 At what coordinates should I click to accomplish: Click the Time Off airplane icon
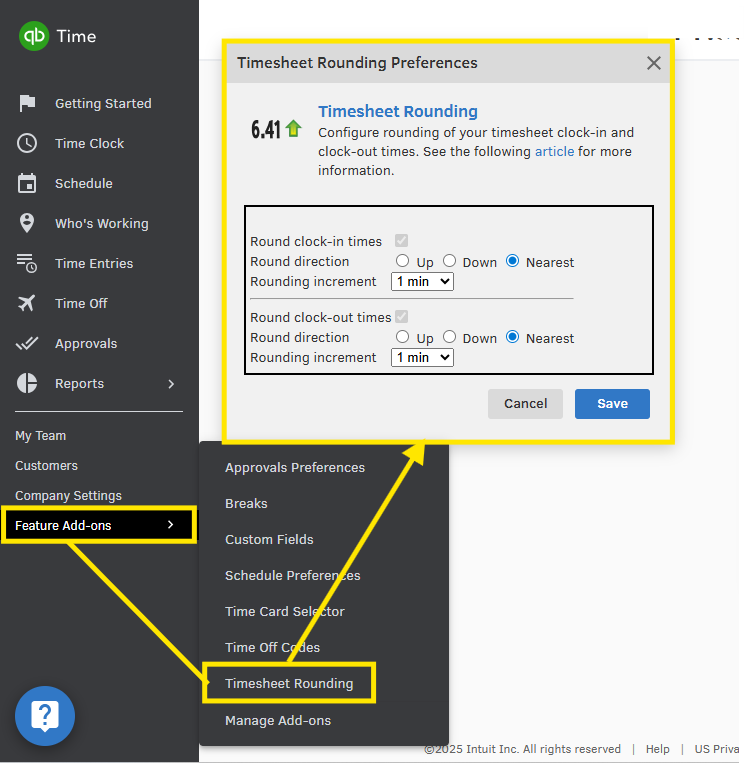click(27, 303)
